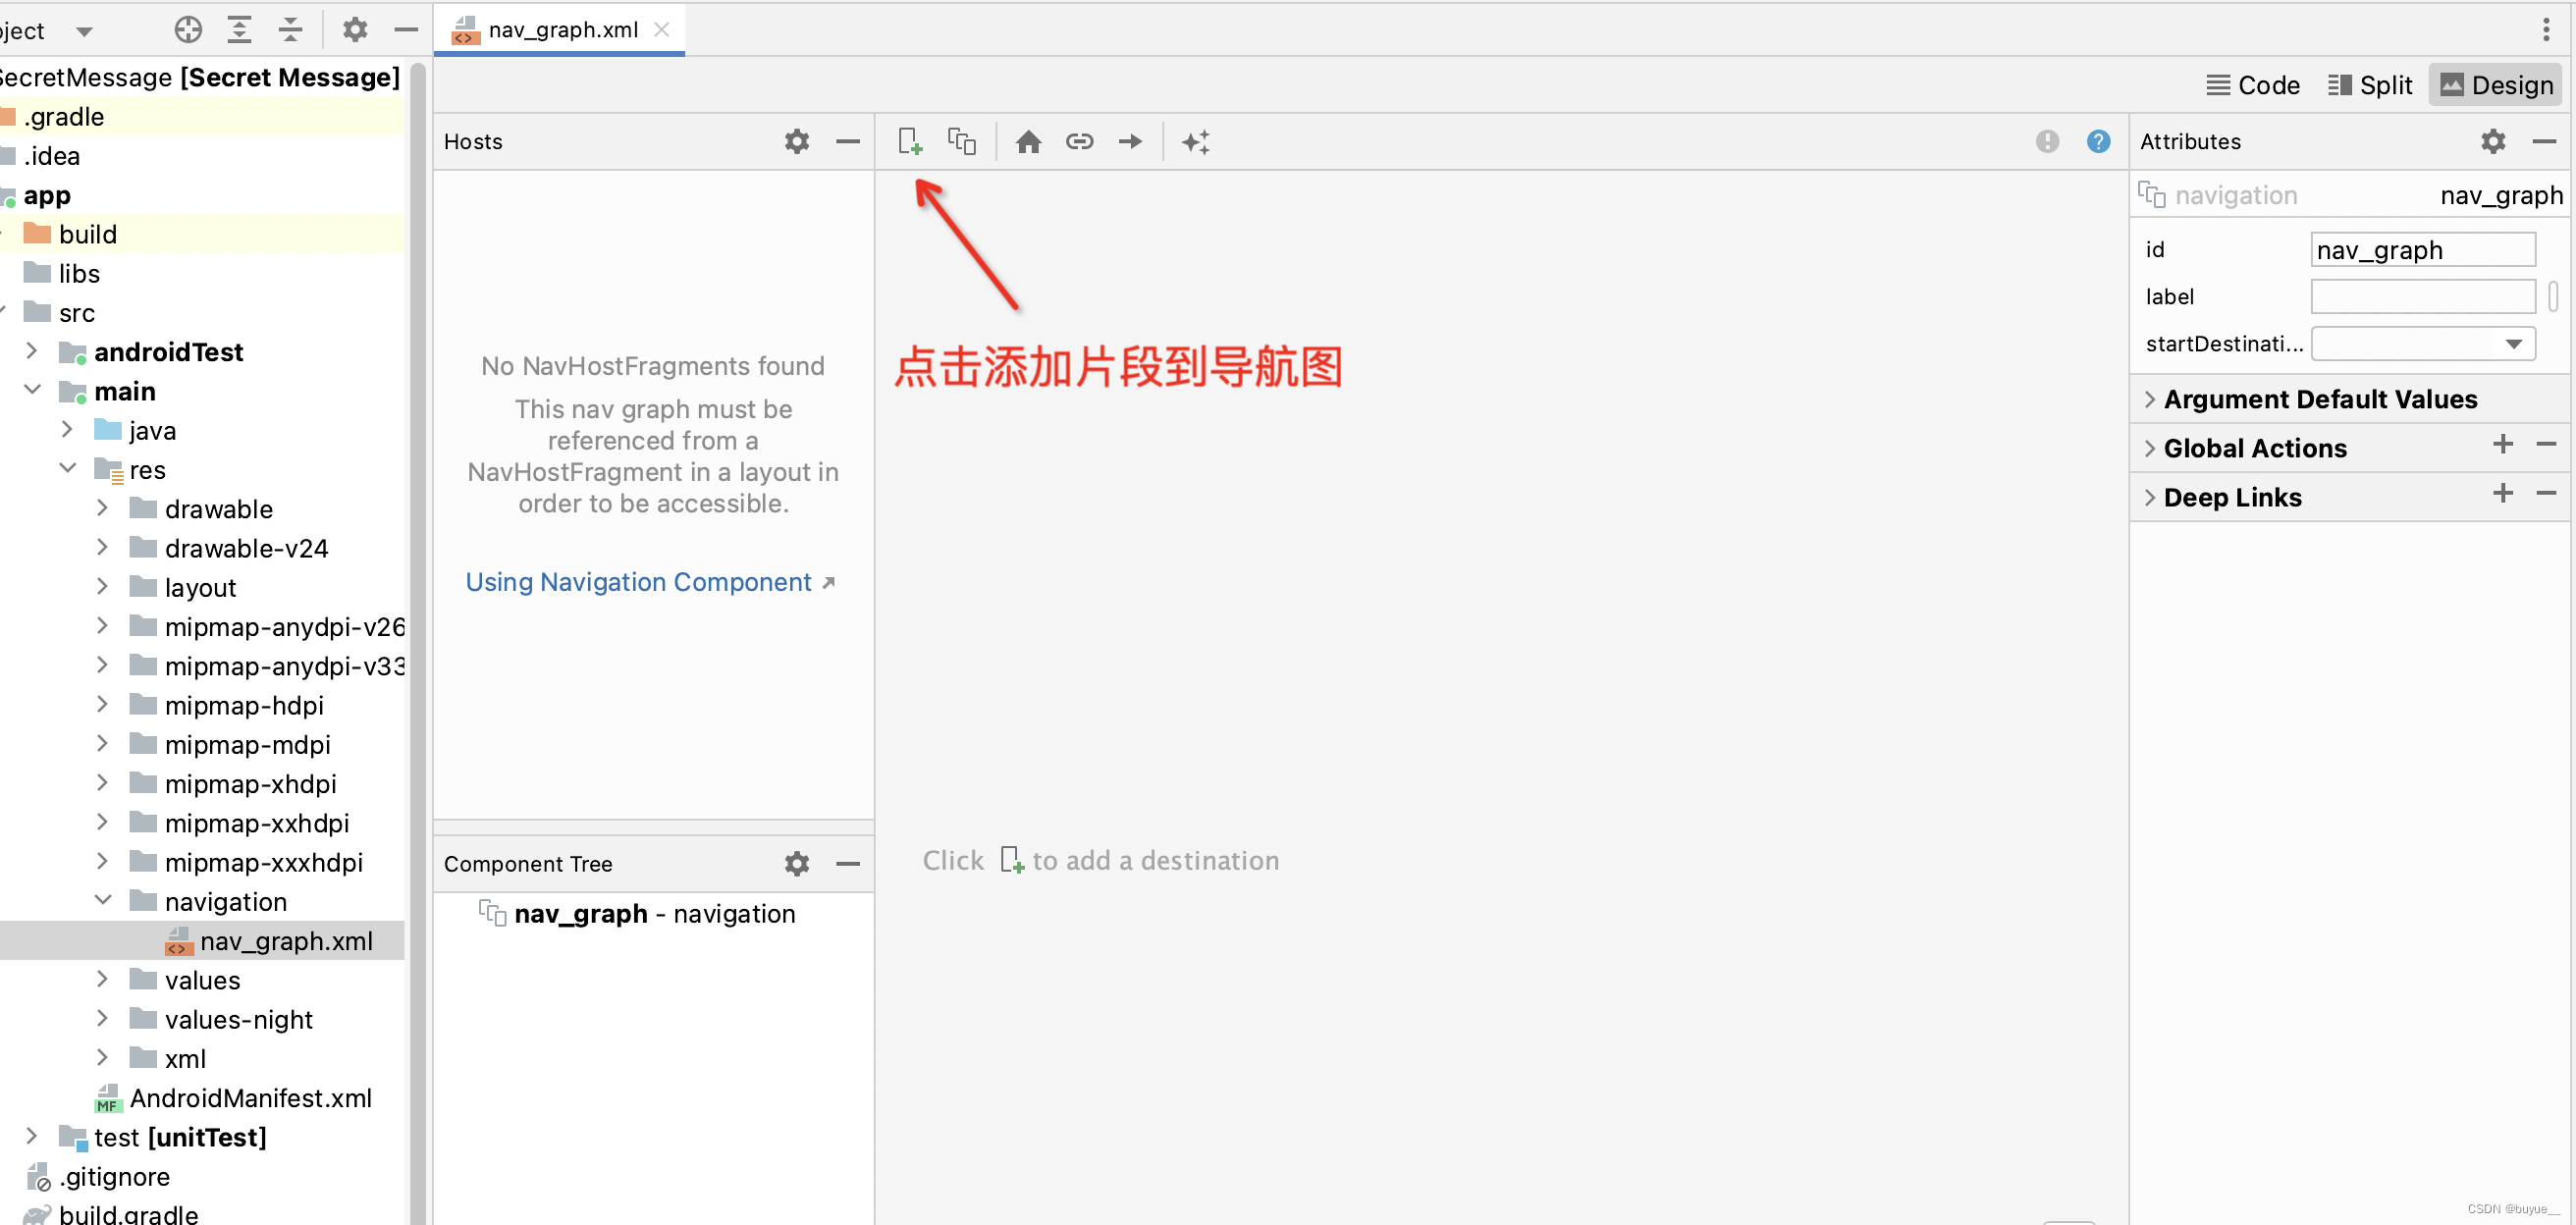
Task: Expand the java folder
Action: point(67,430)
